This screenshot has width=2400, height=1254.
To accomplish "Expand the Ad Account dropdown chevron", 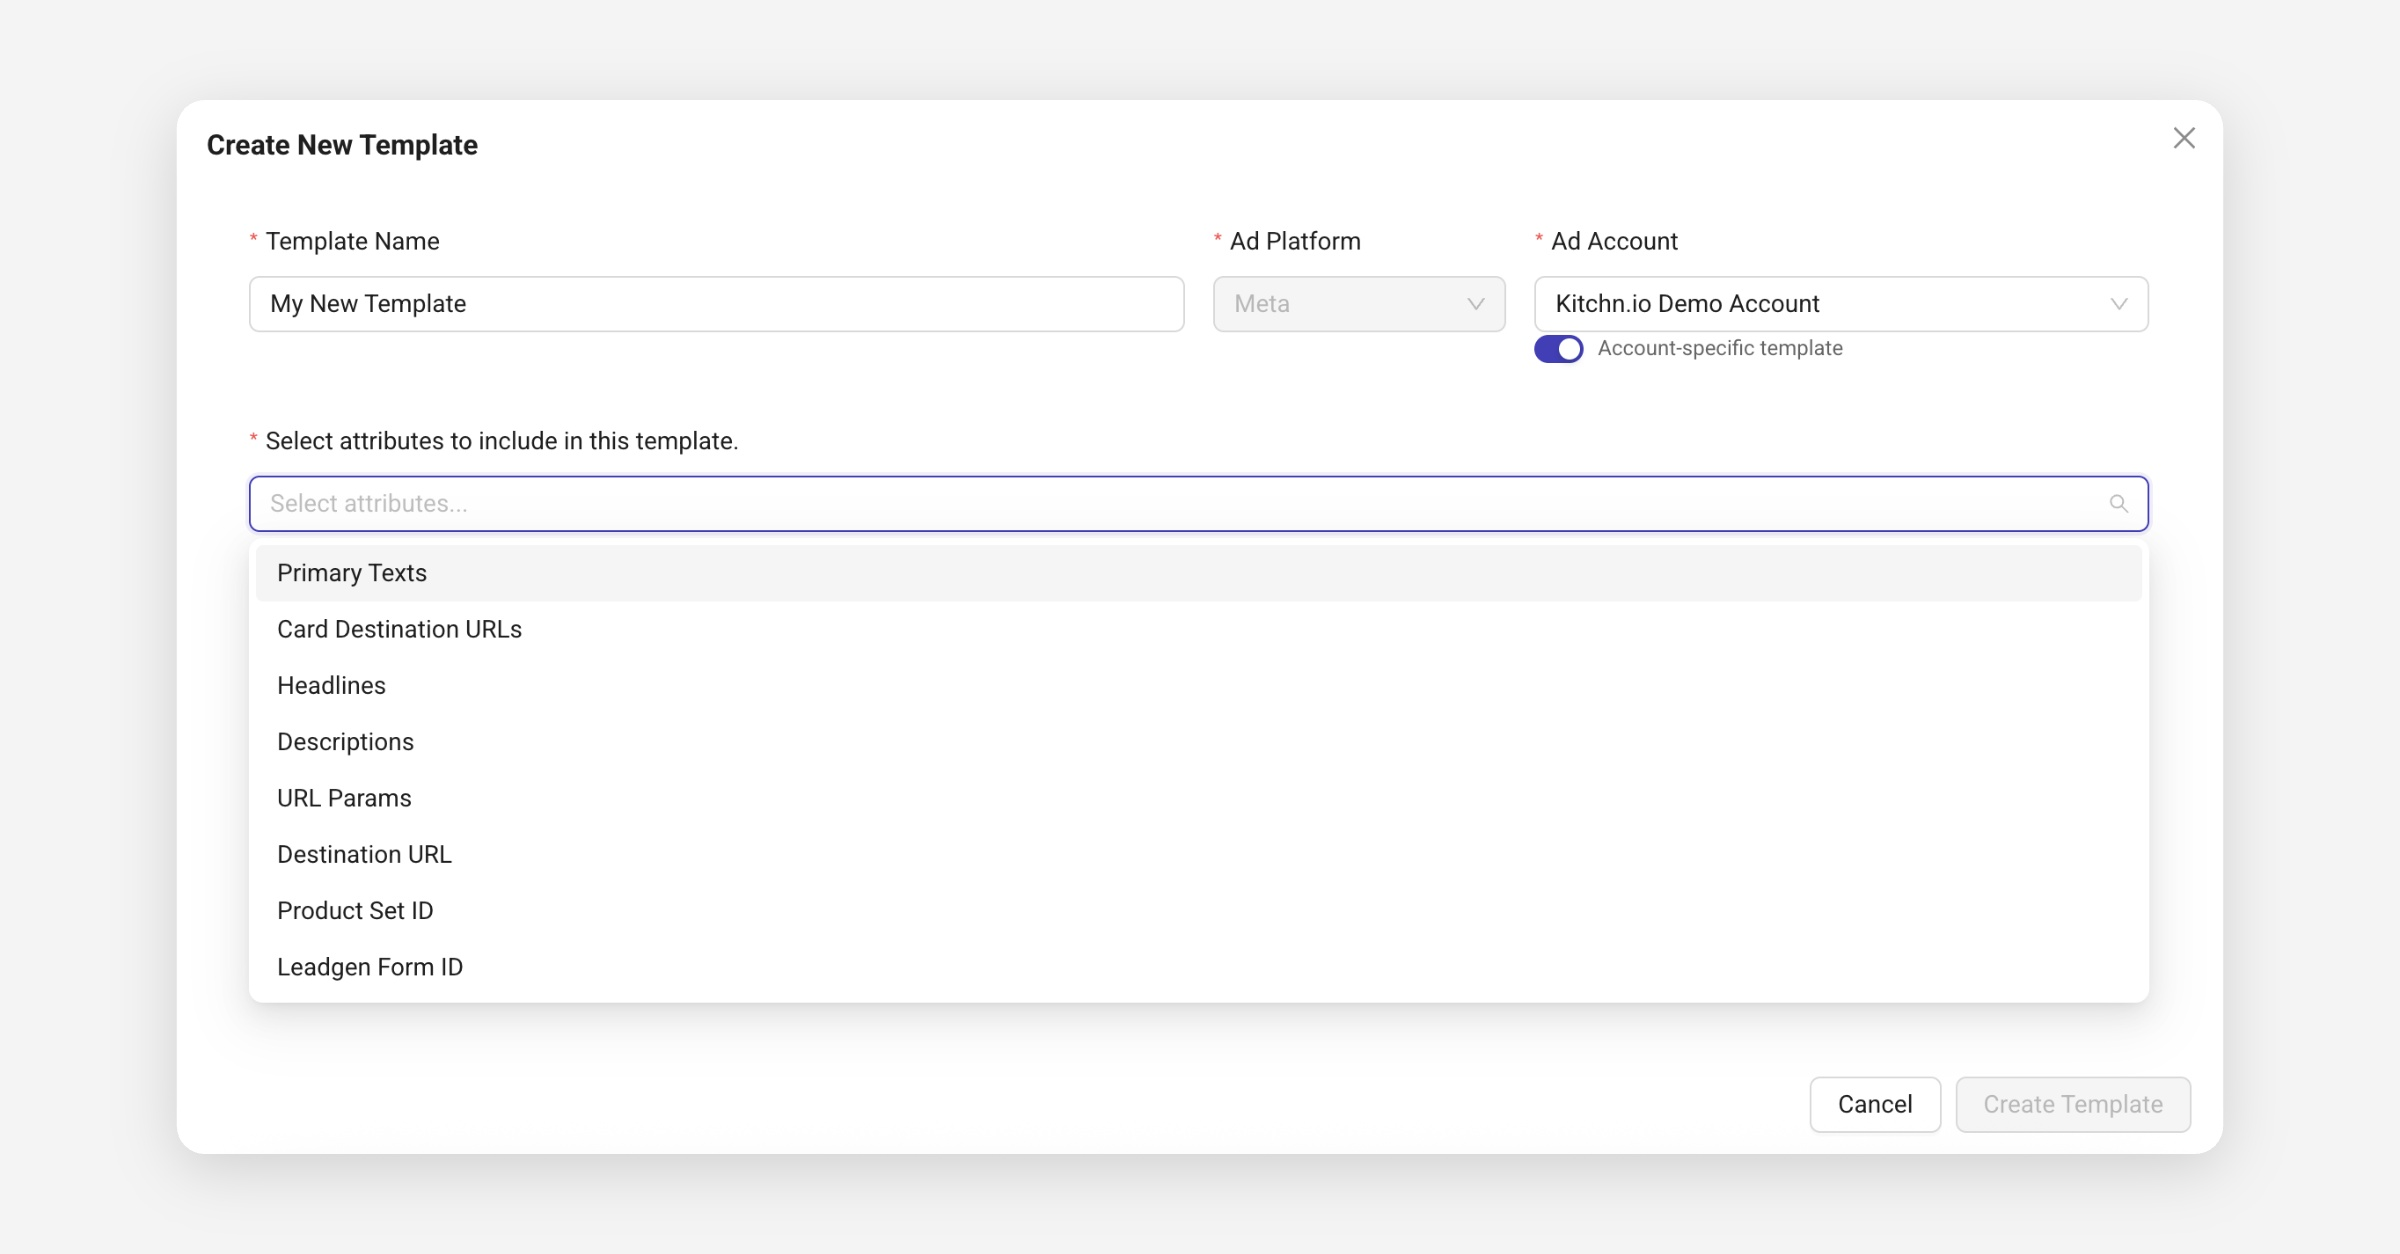I will 2118,304.
